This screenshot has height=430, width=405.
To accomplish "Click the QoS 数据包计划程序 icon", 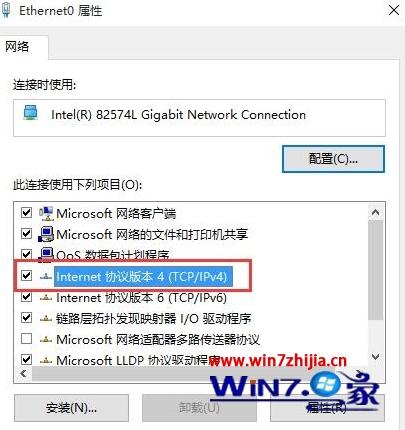I will tap(46, 254).
